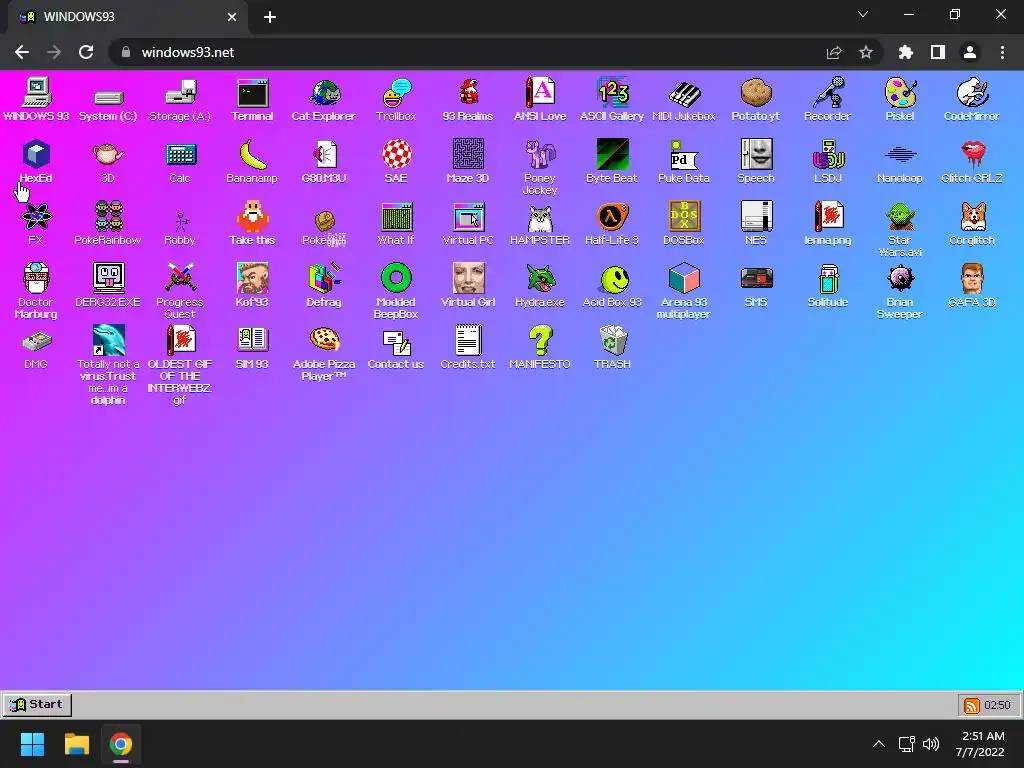Image resolution: width=1024 pixels, height=768 pixels.
Task: Open Star Wars.avi Yoda icon
Action: [x=900, y=229]
